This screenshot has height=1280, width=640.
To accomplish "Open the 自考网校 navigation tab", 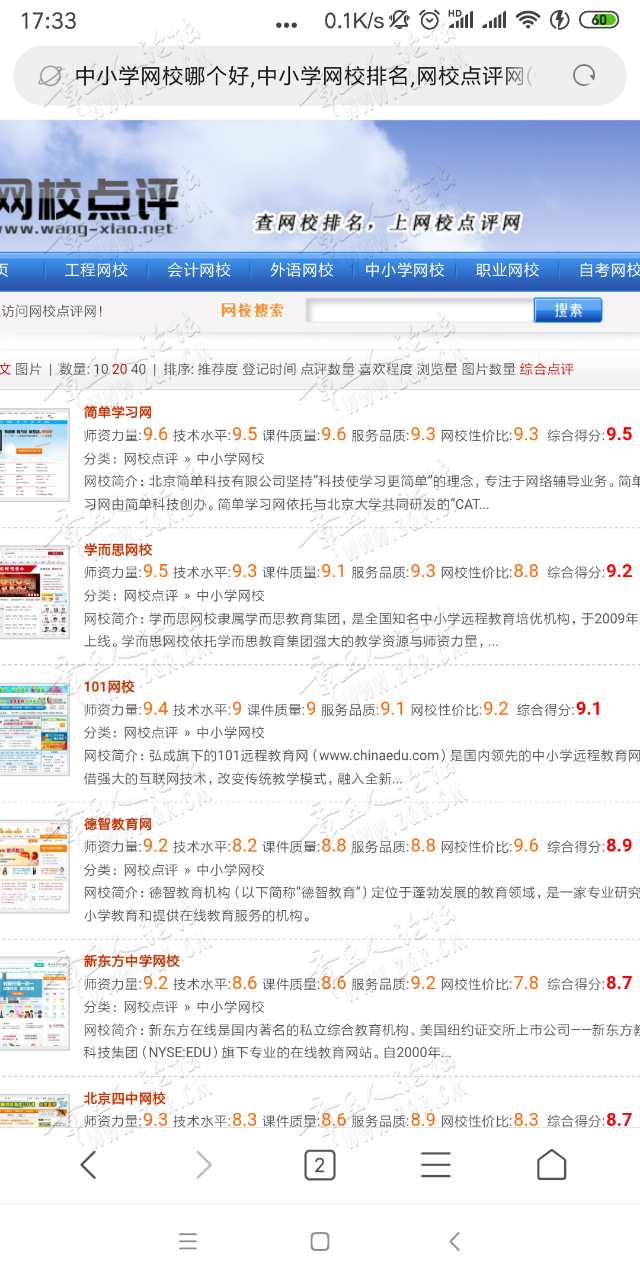I will 609,270.
